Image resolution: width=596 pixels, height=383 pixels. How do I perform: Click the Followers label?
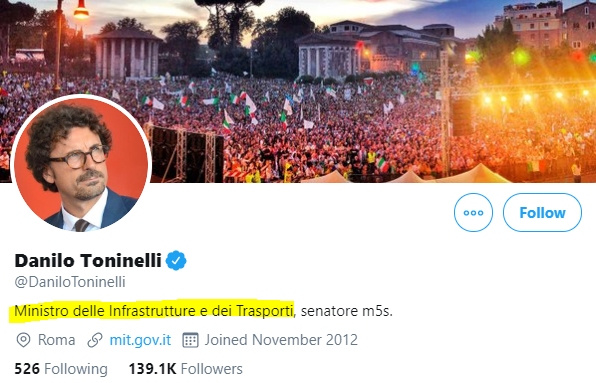tap(211, 369)
